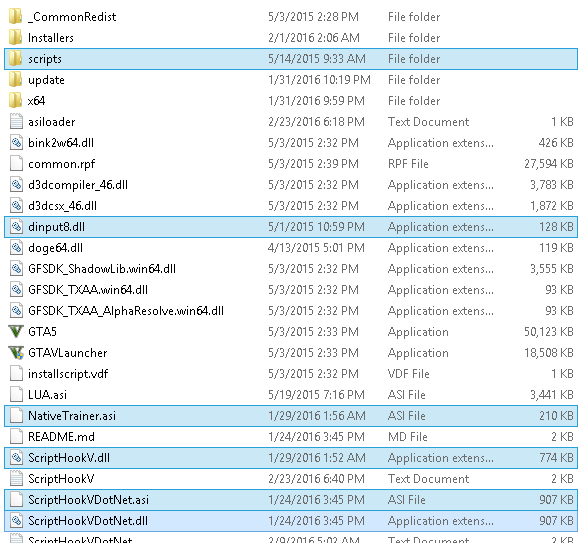
Task: Click the GTAVLauncher application icon
Action: click(x=16, y=352)
